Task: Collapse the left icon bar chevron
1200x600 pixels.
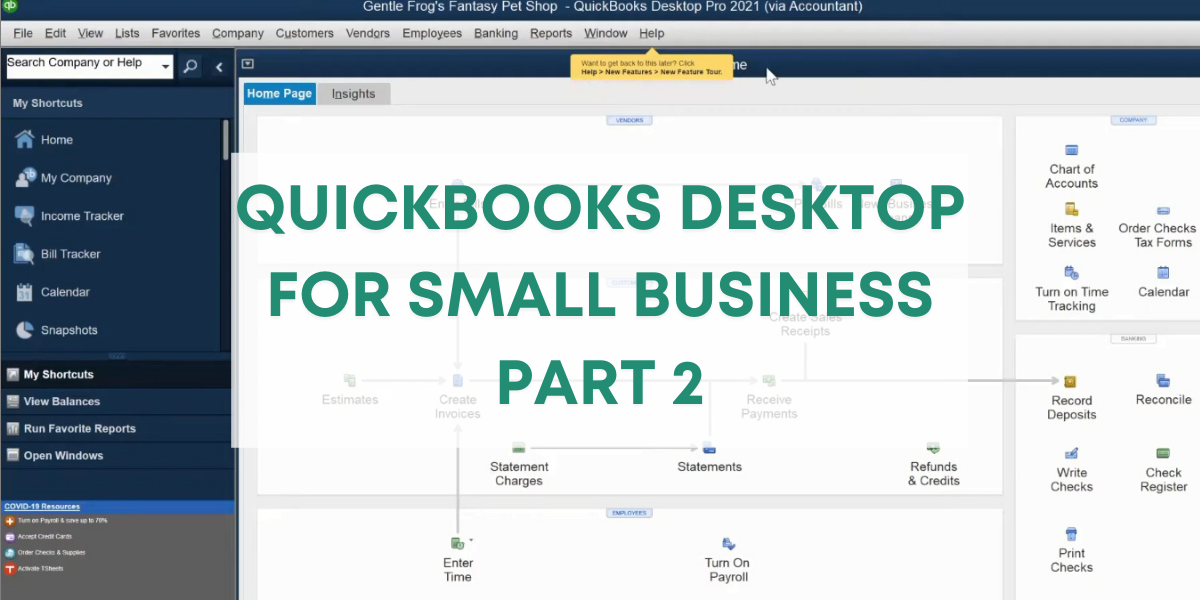Action: [219, 67]
